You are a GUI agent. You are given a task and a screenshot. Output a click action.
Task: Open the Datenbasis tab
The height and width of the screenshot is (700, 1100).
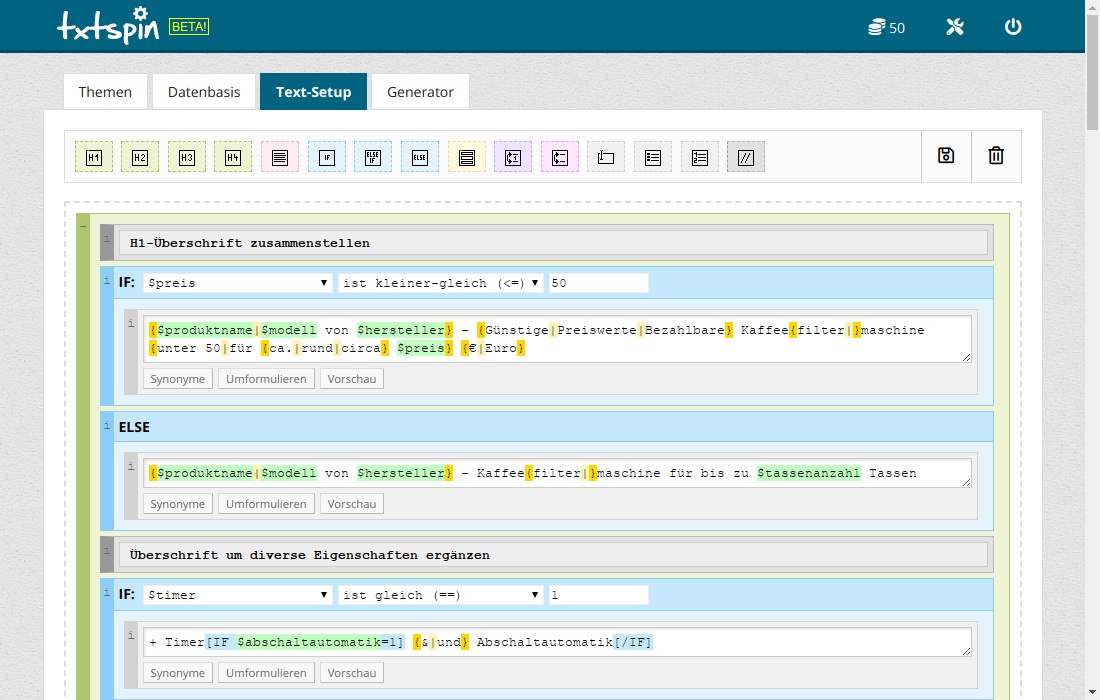[x=204, y=92]
